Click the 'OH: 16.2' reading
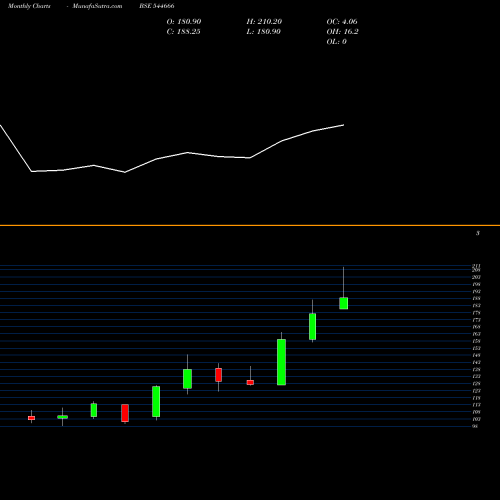Image resolution: width=500 pixels, height=500 pixels. (342, 32)
